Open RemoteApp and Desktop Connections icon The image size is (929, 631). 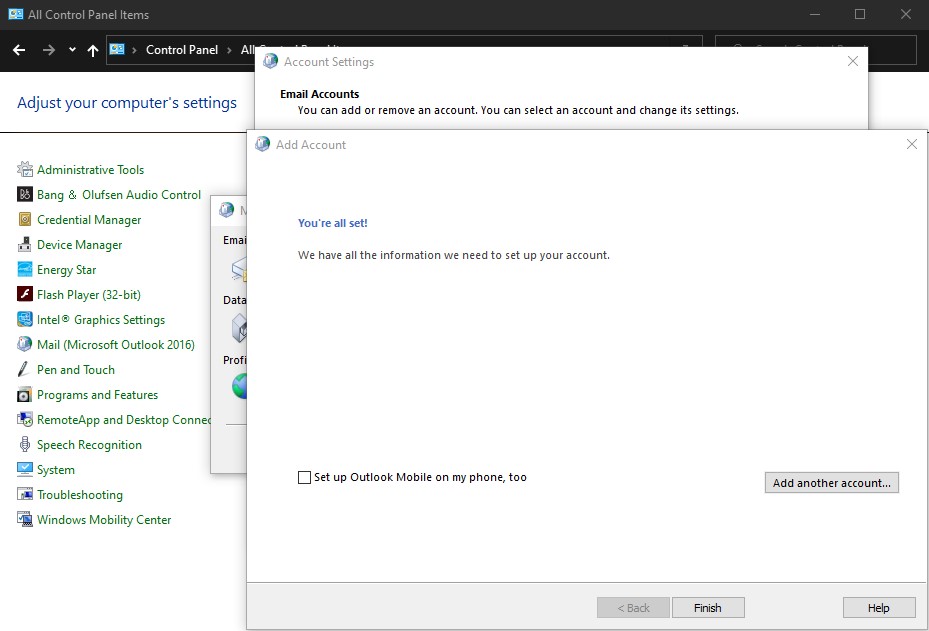25,419
